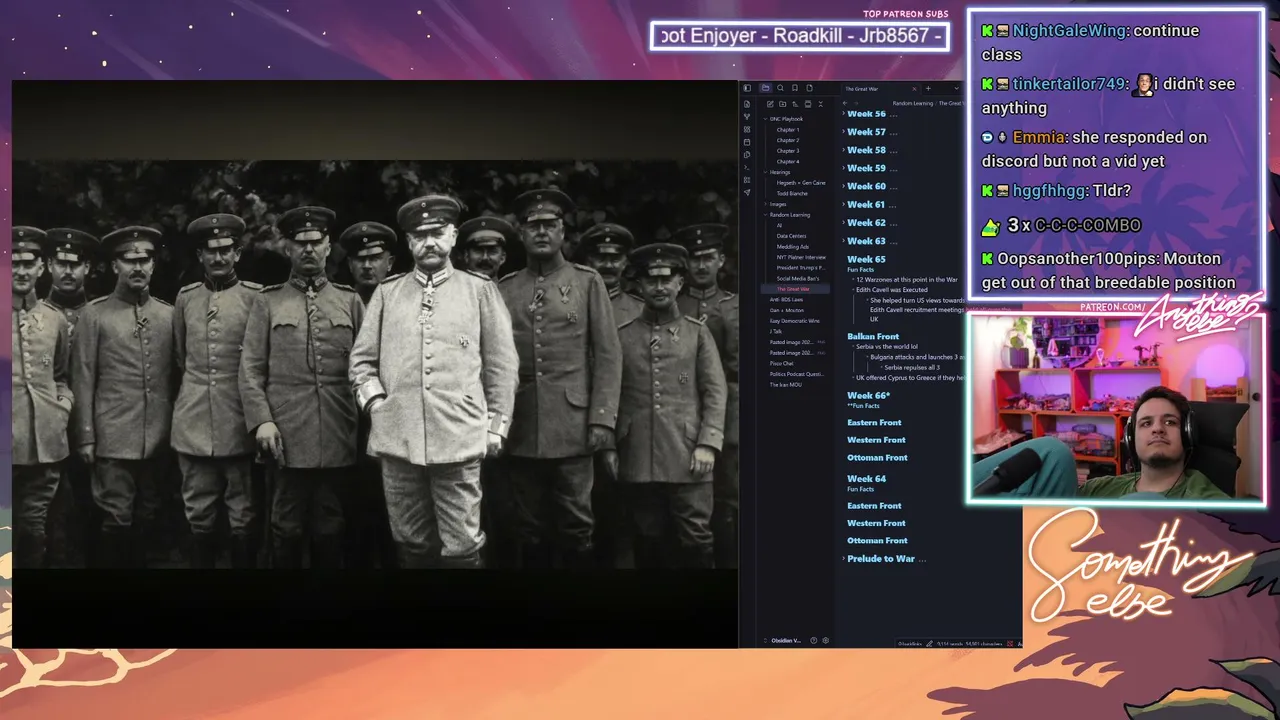Viewport: 1280px width, 720px height.
Task: Open command palette ribbon icon
Action: [747, 167]
